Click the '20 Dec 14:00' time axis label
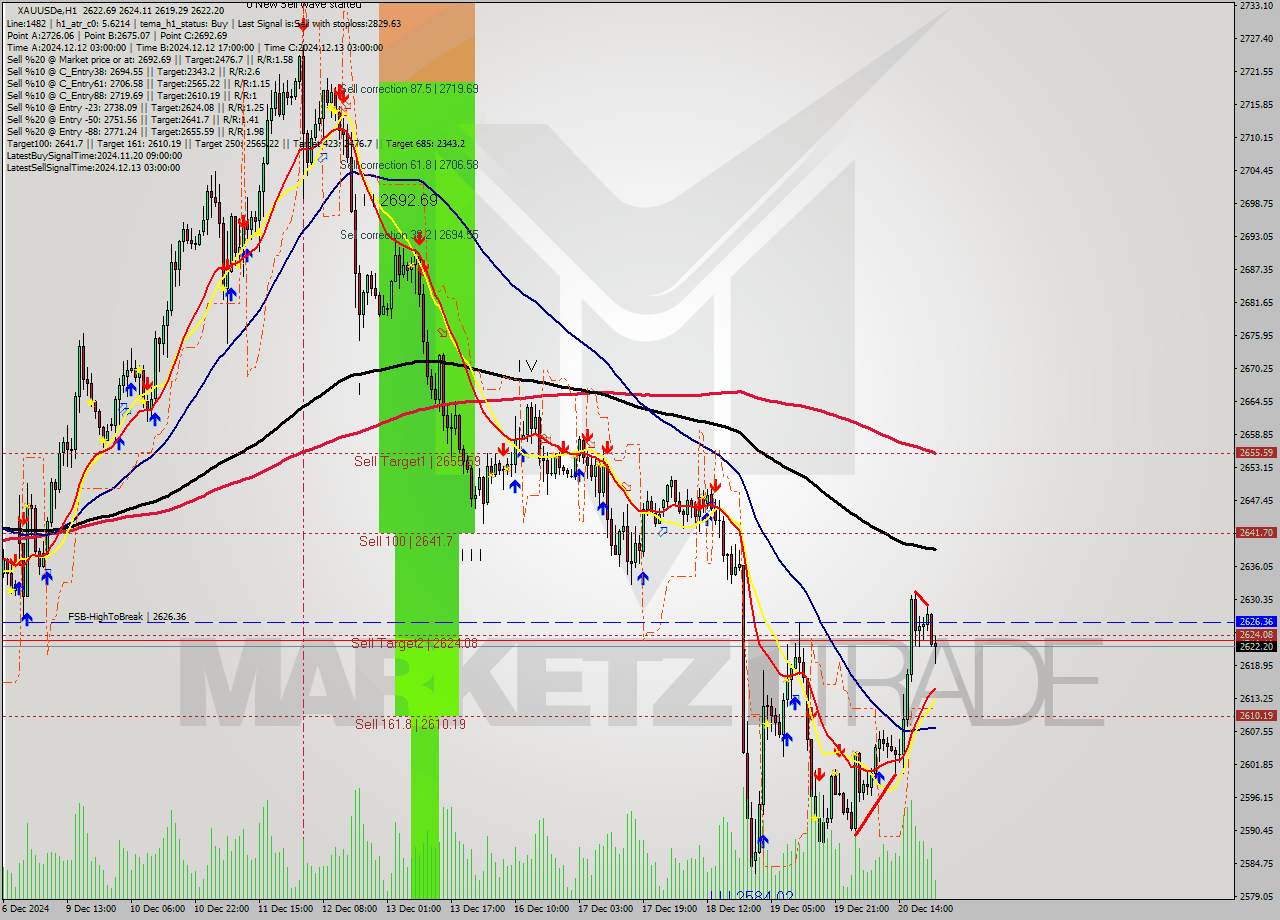The width and height of the screenshot is (1280, 920). click(x=926, y=909)
